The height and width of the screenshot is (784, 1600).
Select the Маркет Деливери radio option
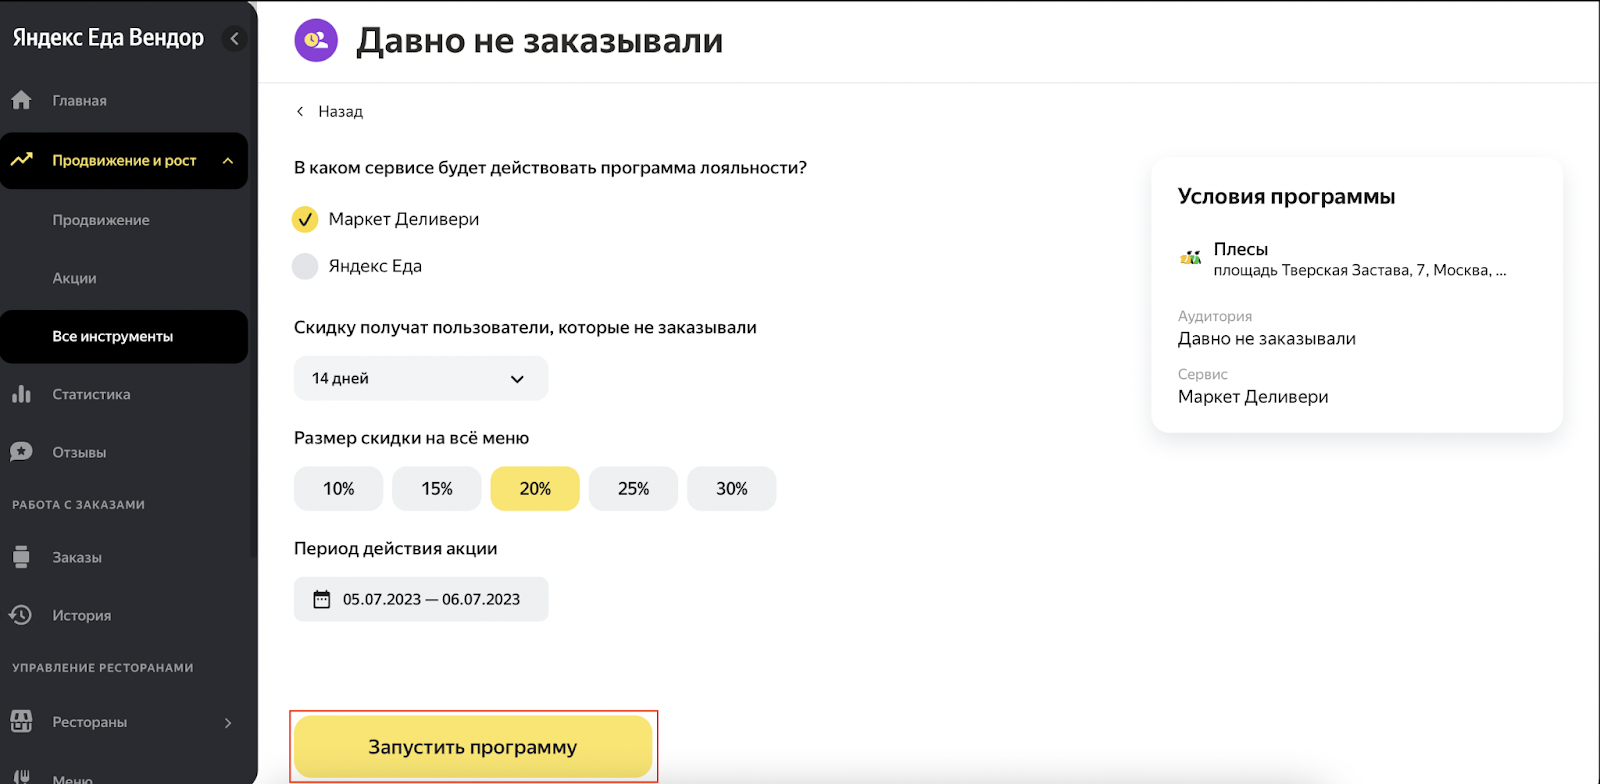305,219
